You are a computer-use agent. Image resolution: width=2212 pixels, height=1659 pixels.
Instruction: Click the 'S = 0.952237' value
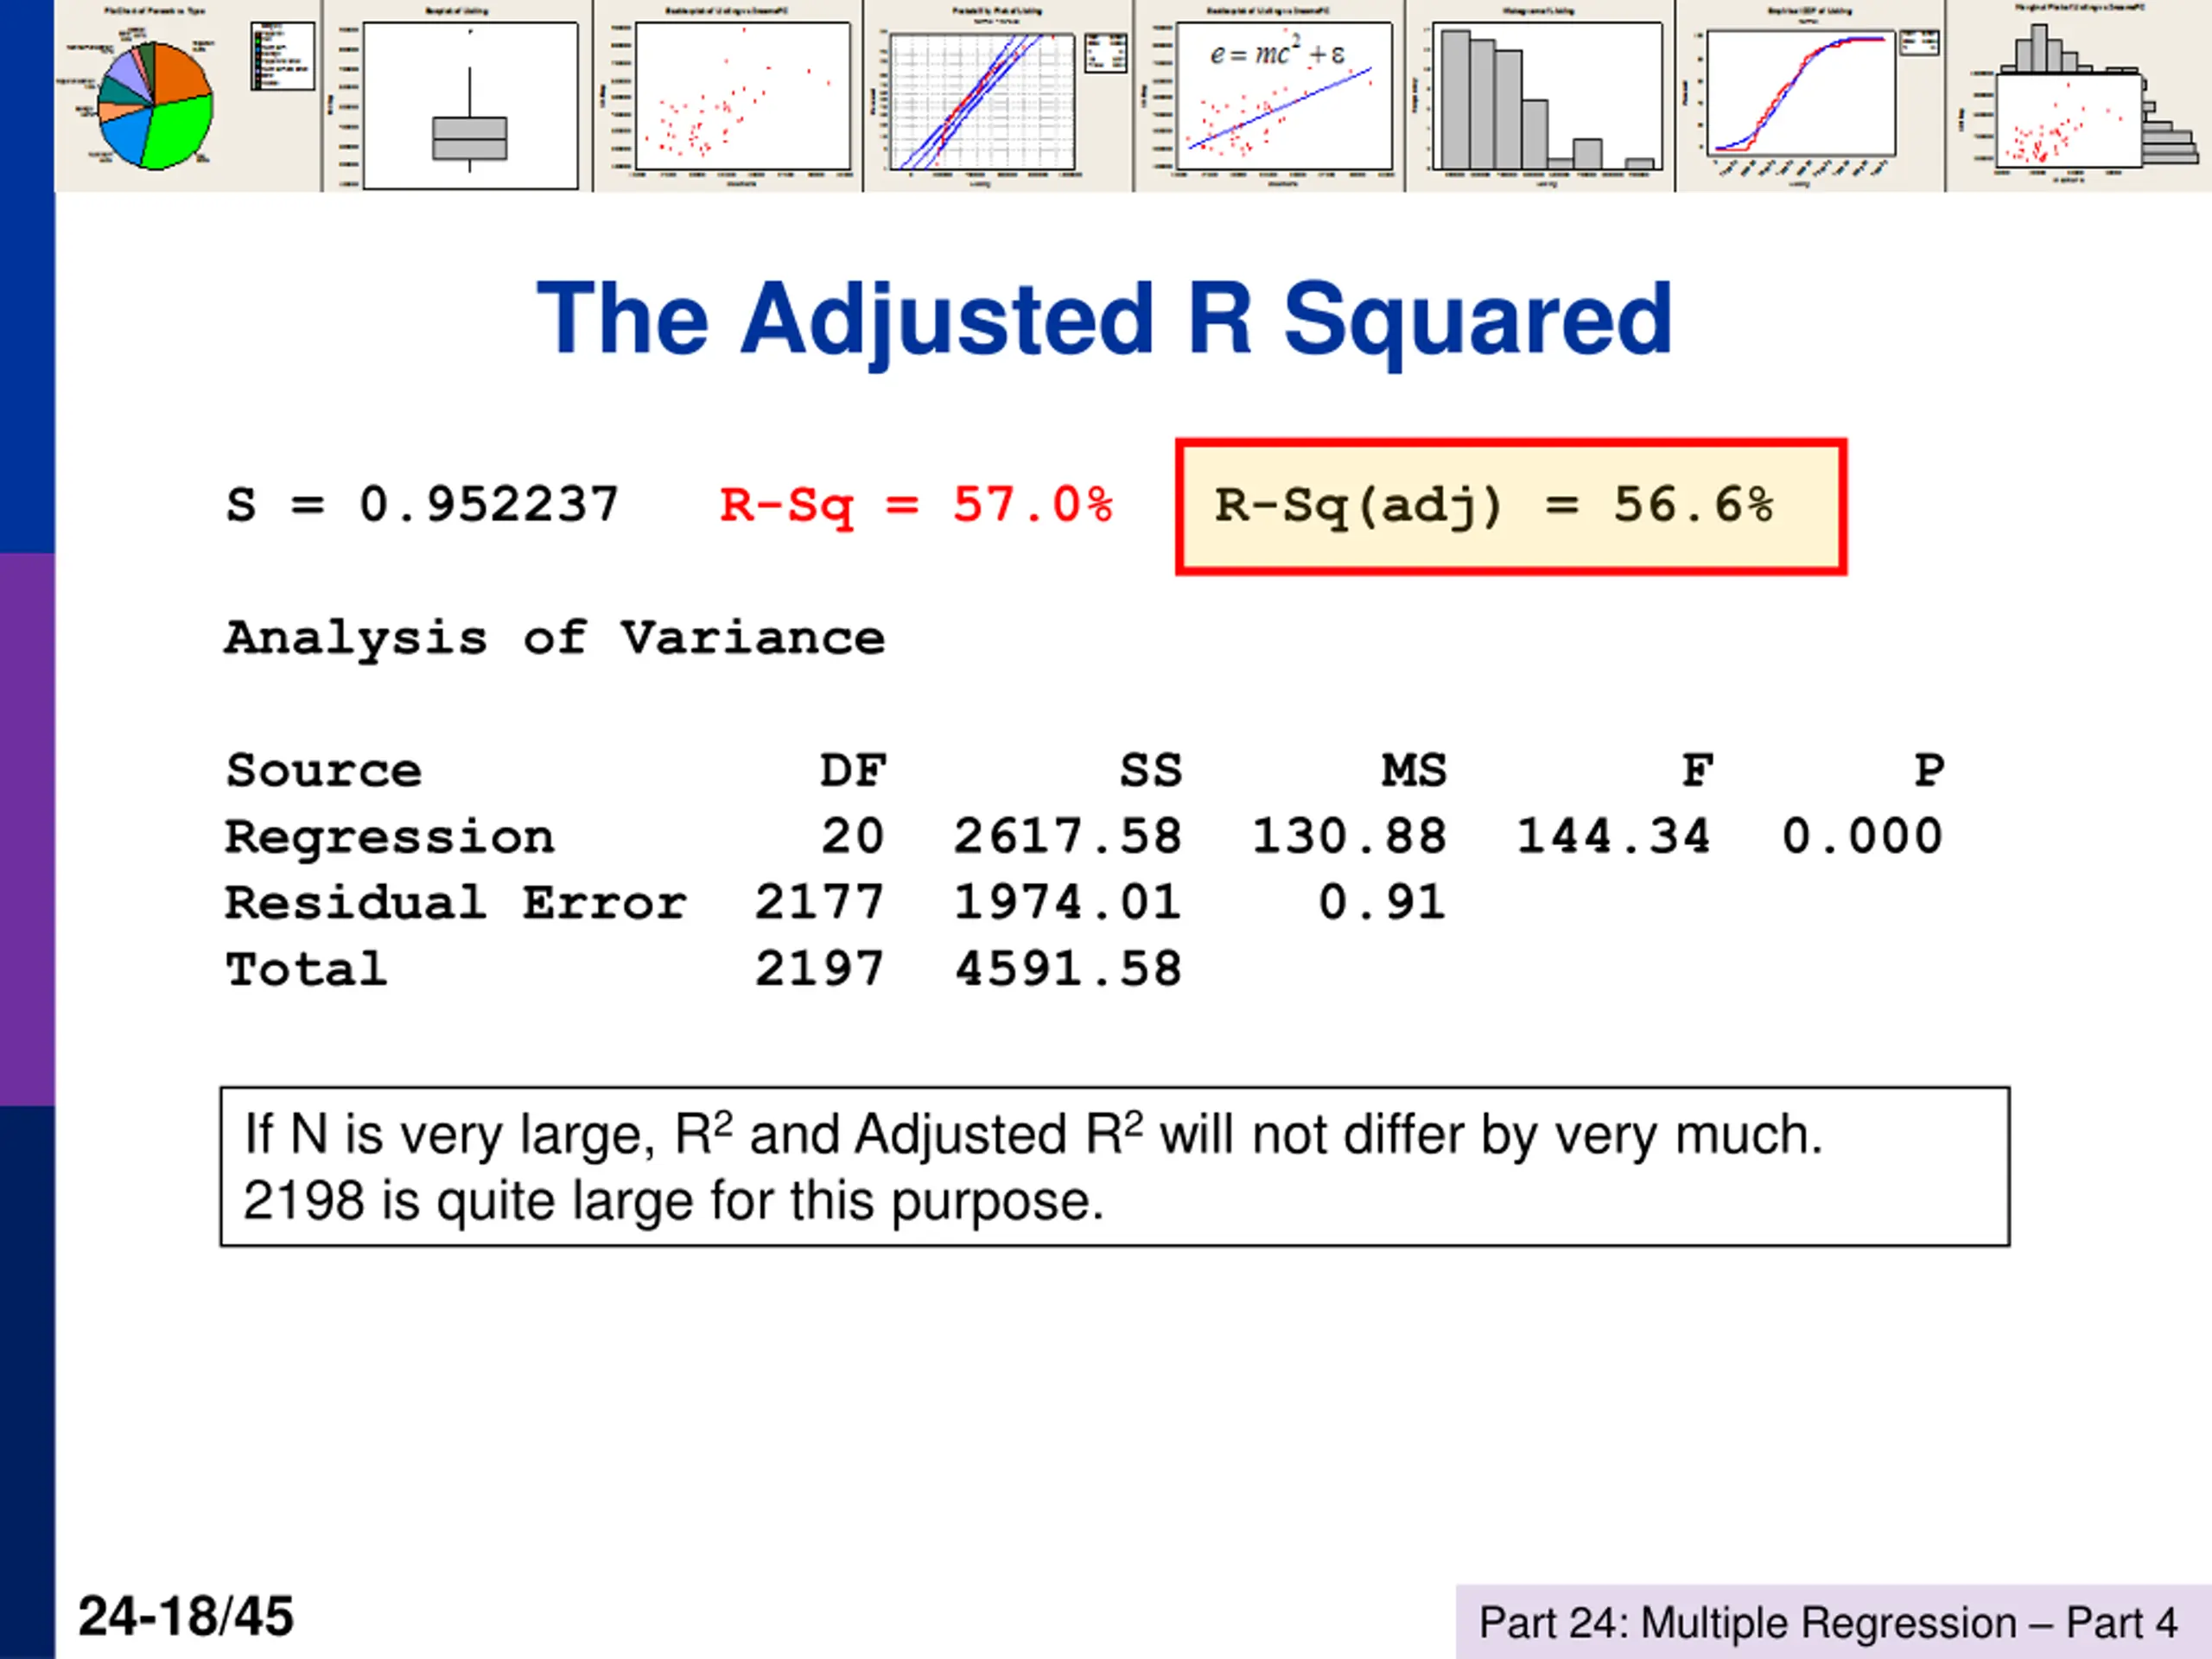422,504
